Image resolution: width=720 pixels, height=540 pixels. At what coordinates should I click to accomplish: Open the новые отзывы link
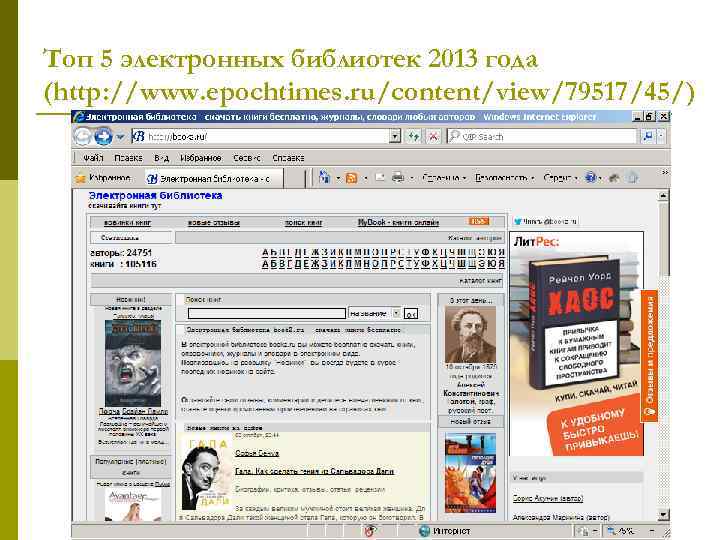click(x=214, y=223)
